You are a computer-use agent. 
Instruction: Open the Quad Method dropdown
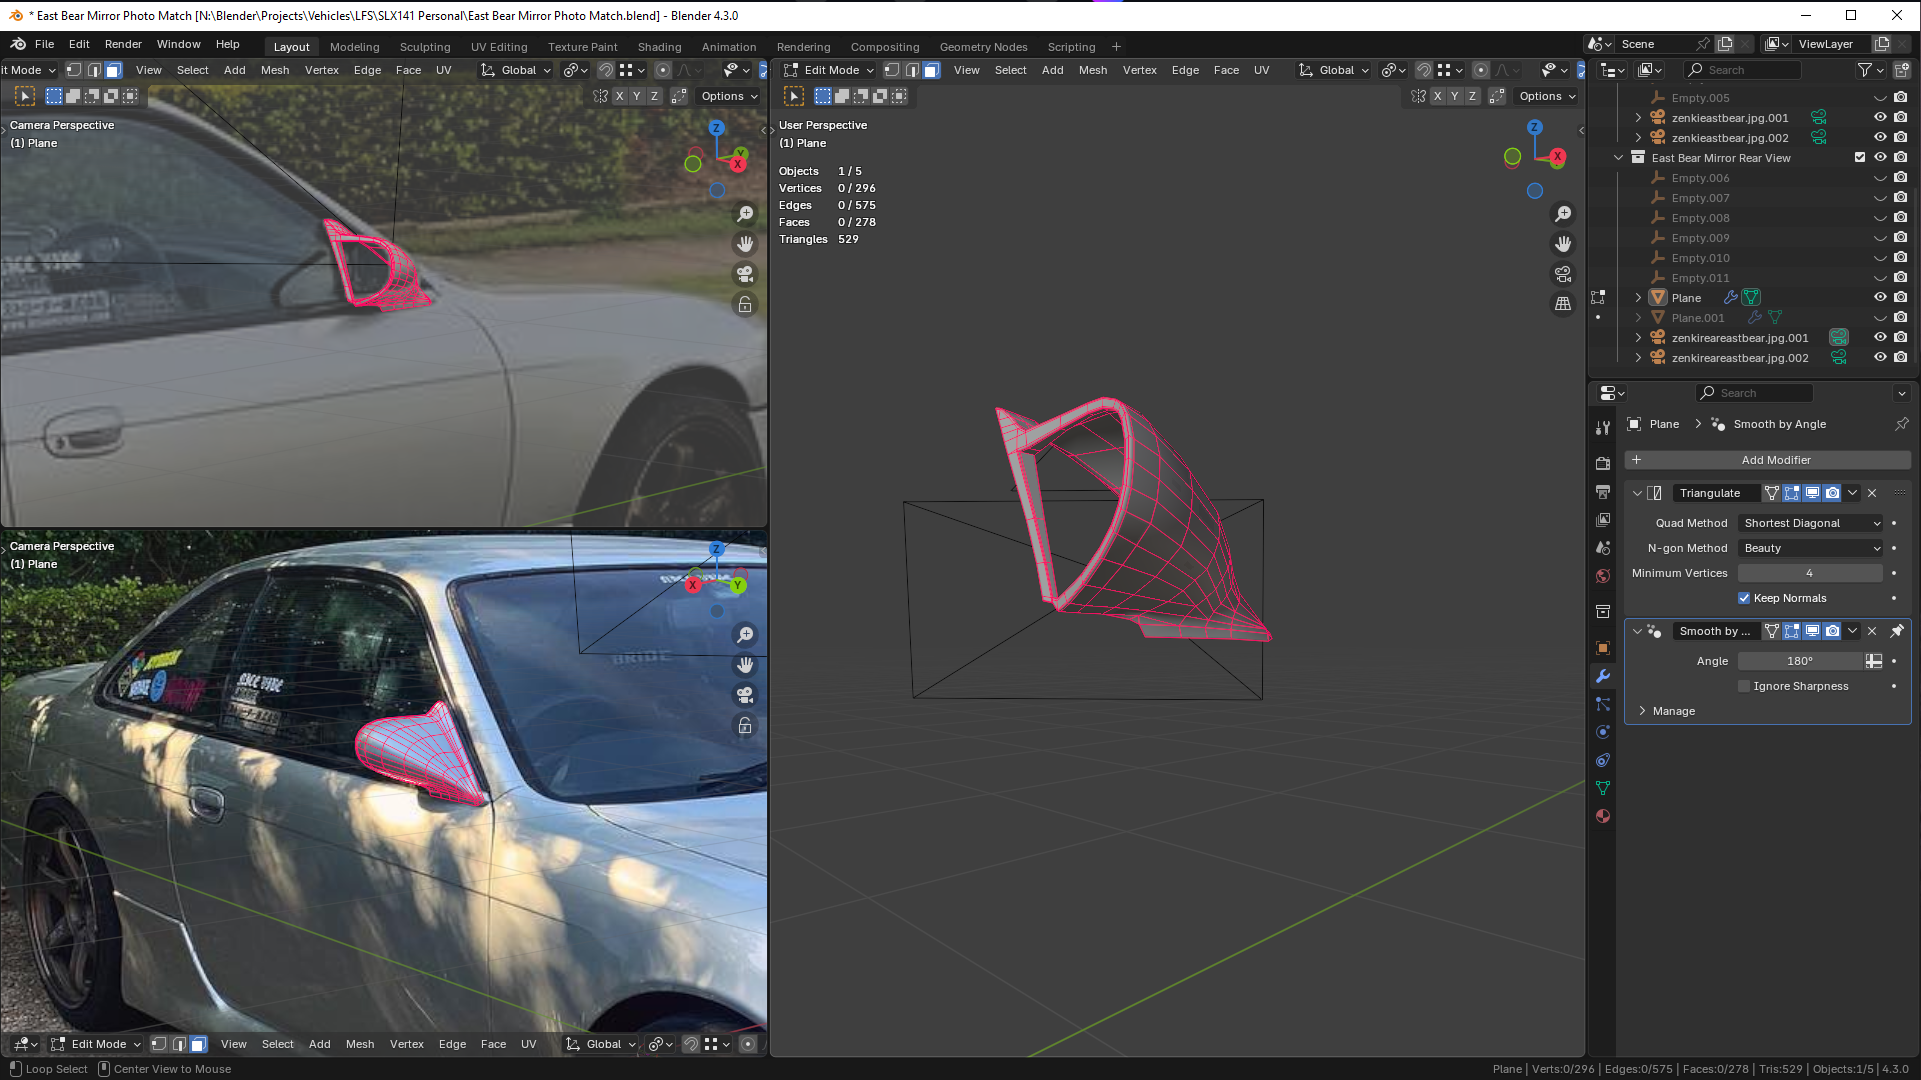point(1811,523)
